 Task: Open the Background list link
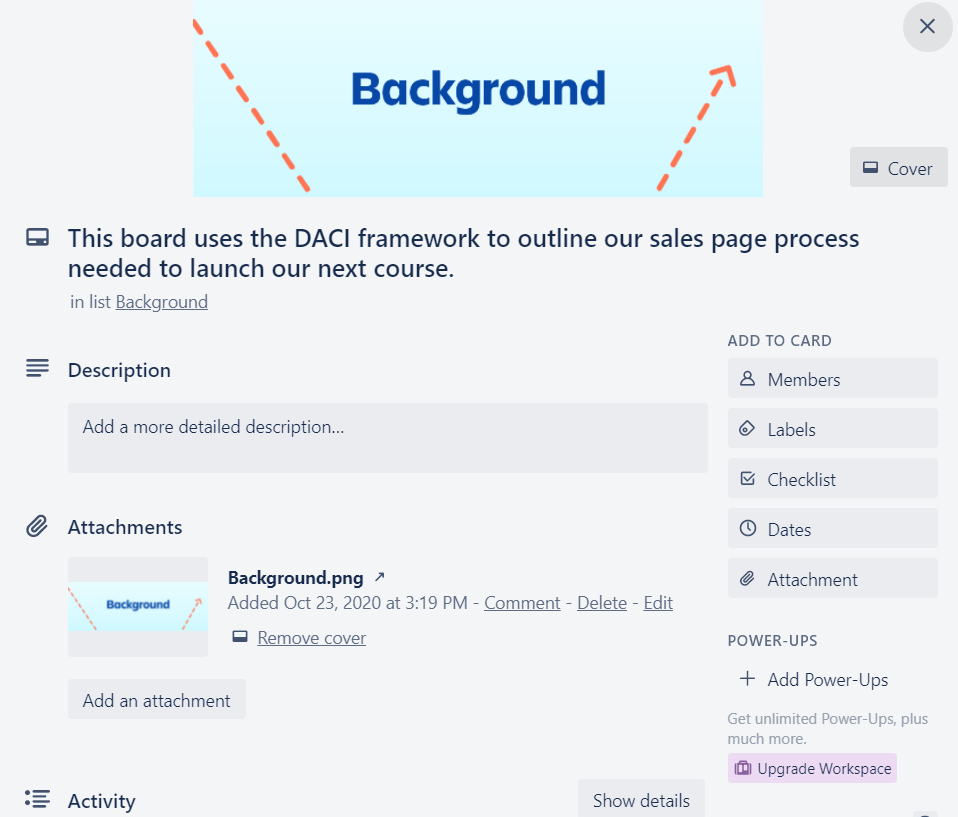(x=162, y=302)
